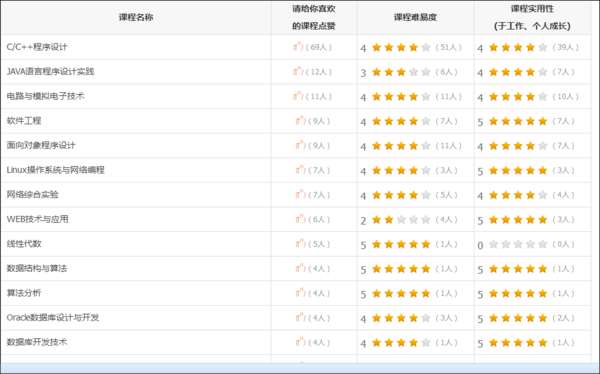The image size is (600, 374).
Task: Select the C/C++程序设计 course name
Action: point(37,47)
